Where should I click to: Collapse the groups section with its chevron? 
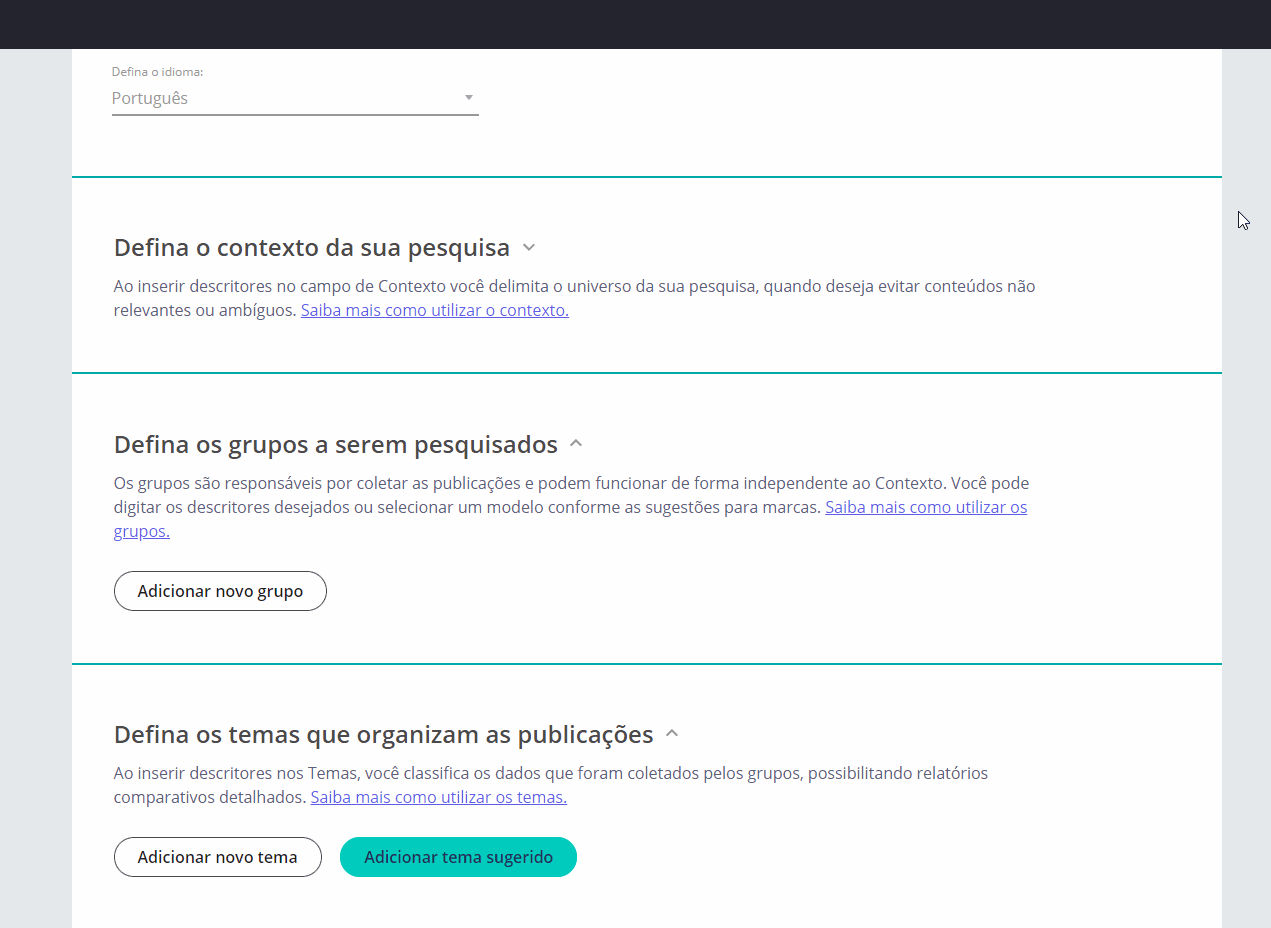pos(576,443)
